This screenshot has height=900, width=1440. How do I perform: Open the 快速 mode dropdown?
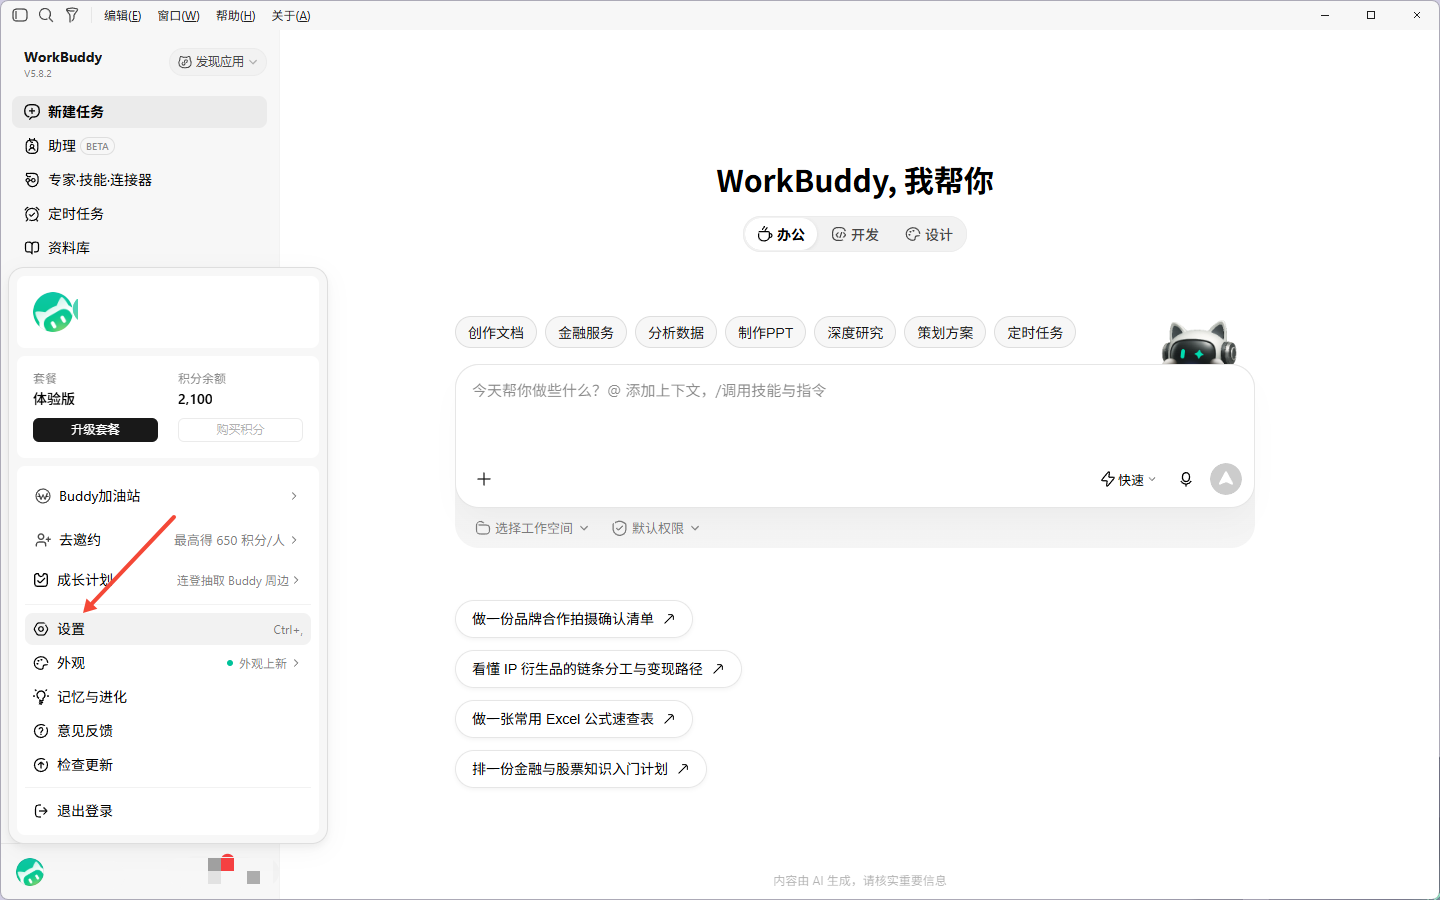(1128, 480)
